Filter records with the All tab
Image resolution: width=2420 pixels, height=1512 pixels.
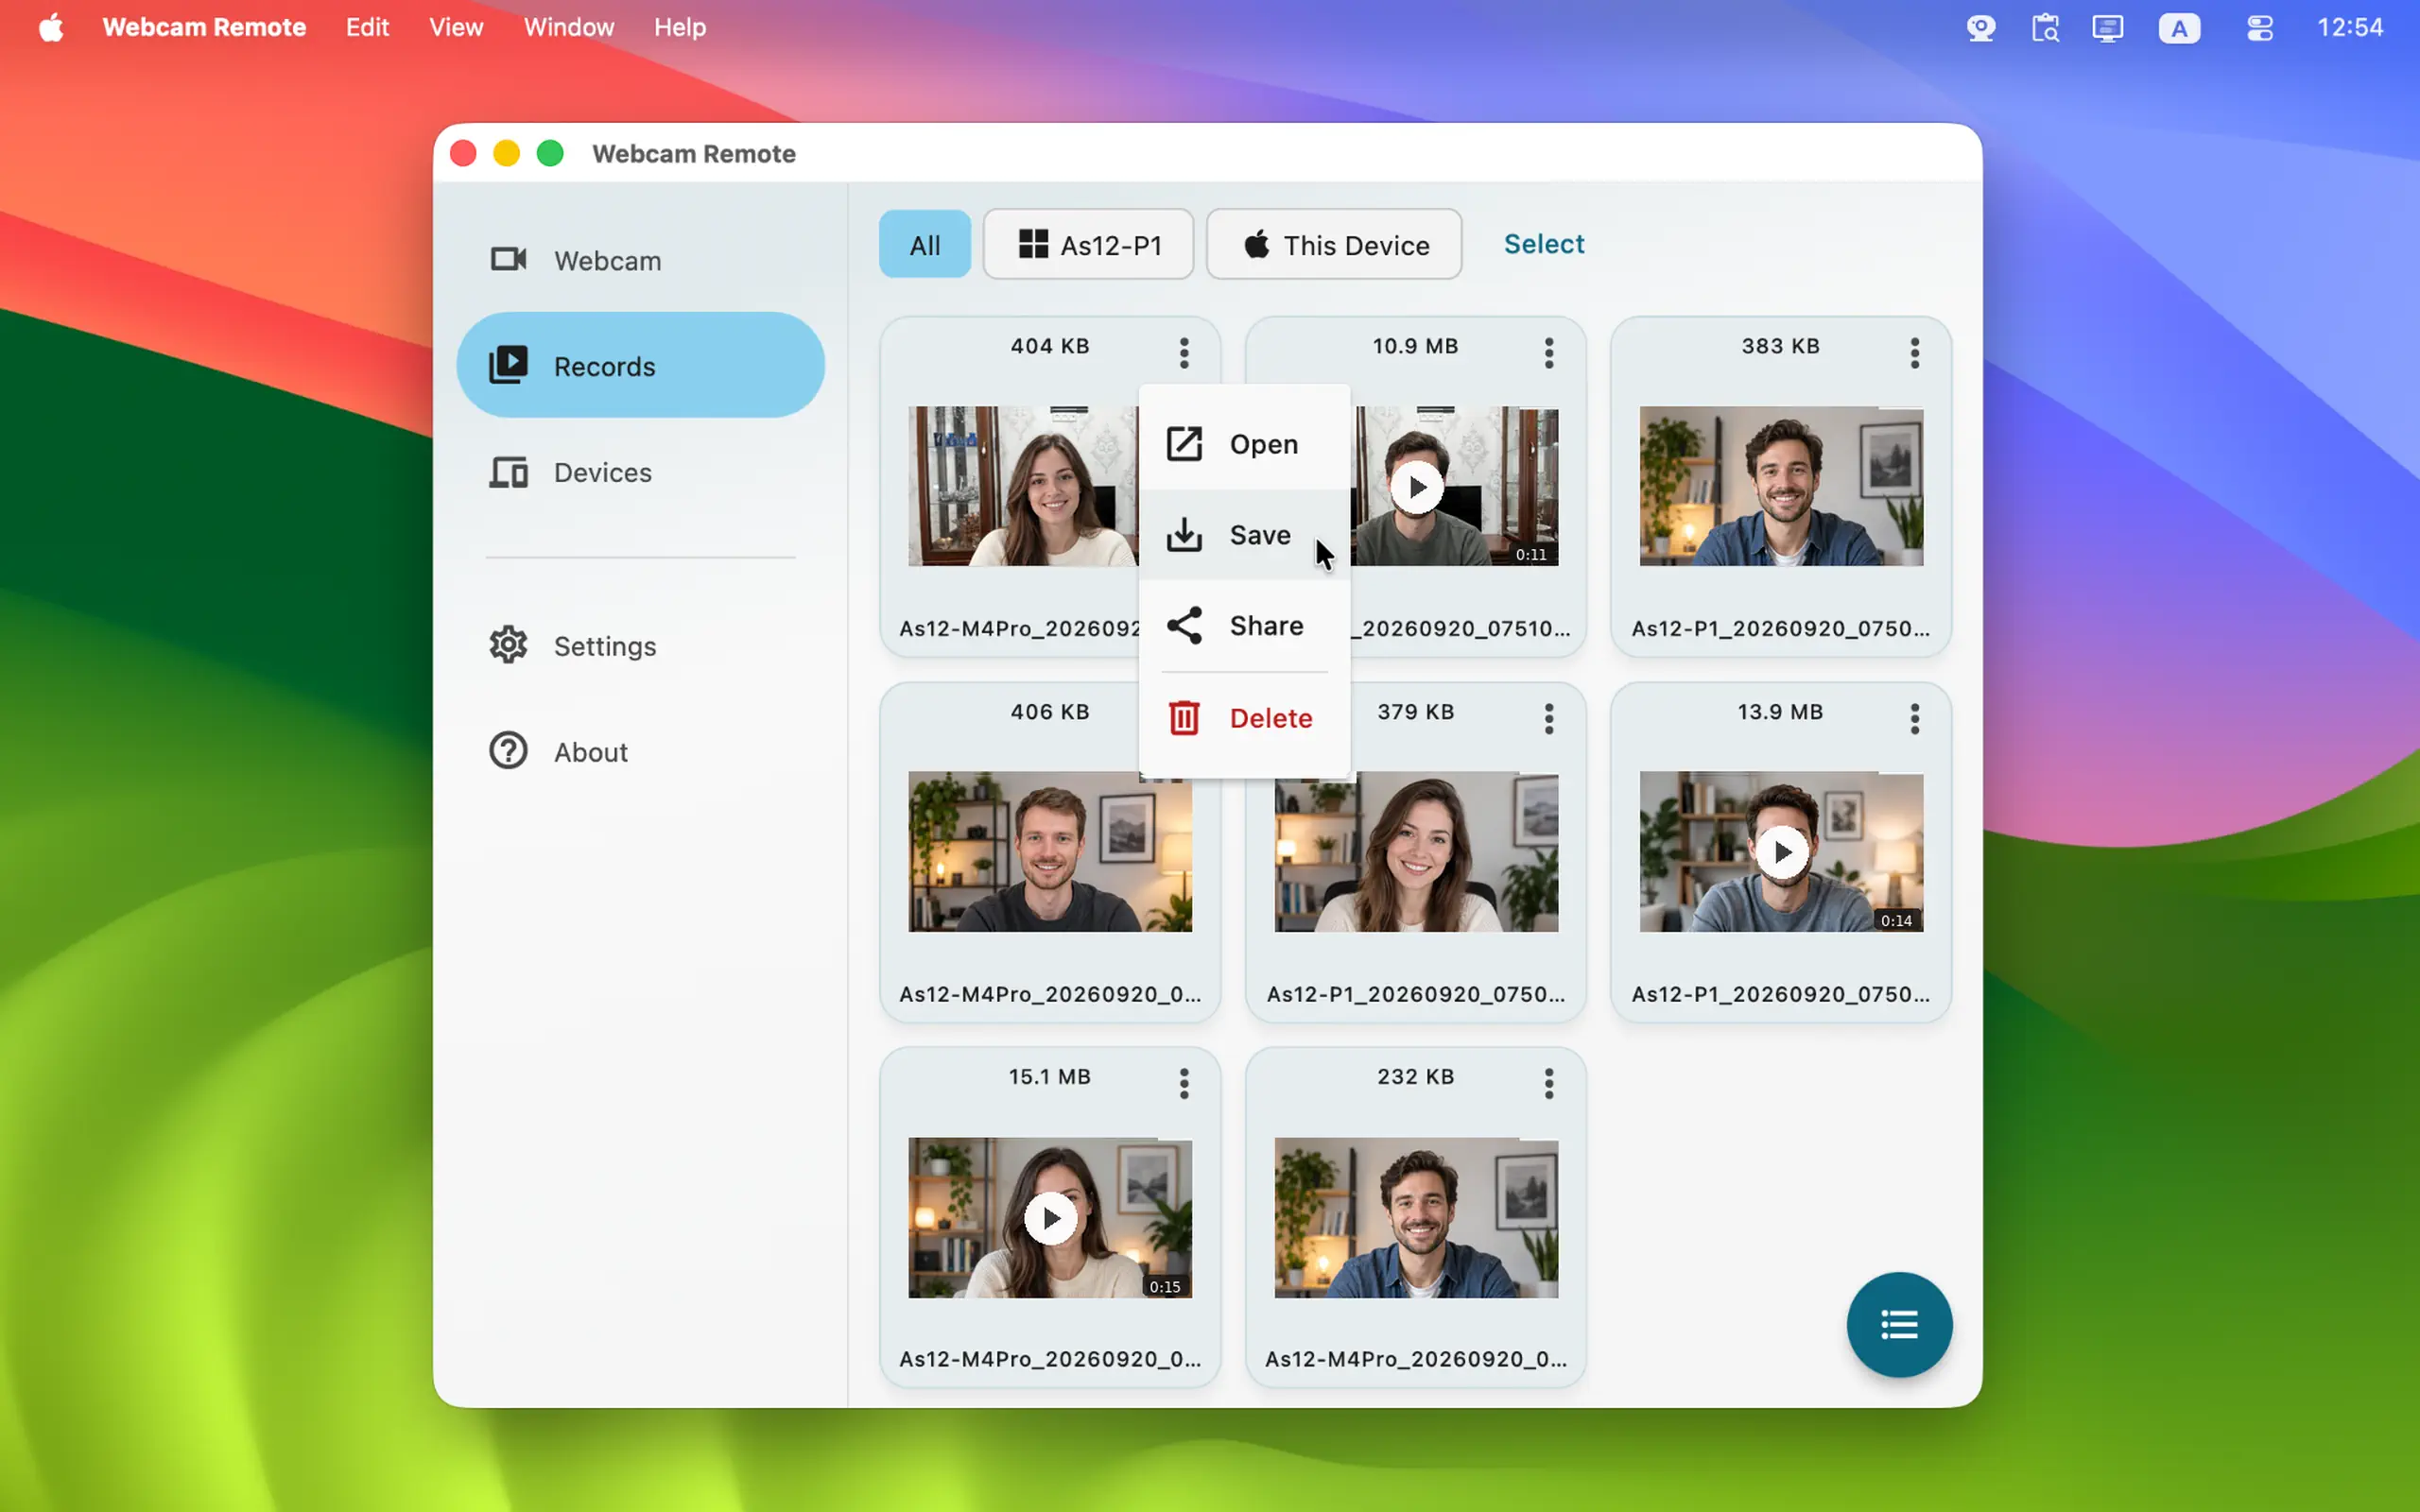point(924,244)
